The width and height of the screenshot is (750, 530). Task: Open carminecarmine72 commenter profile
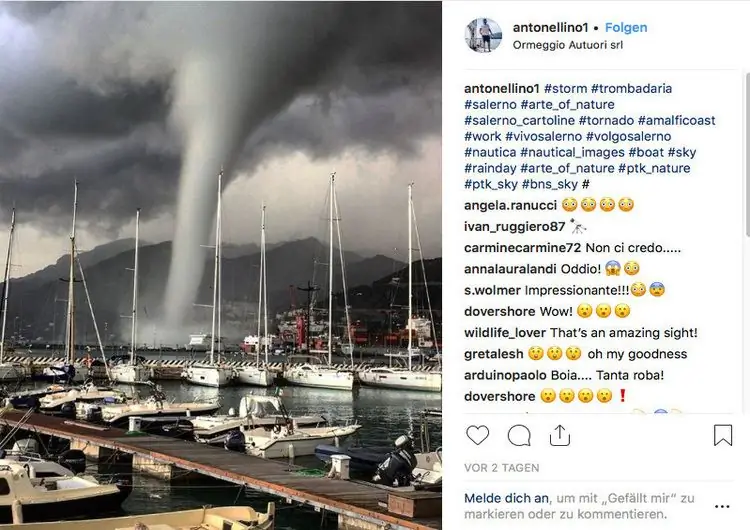(522, 248)
